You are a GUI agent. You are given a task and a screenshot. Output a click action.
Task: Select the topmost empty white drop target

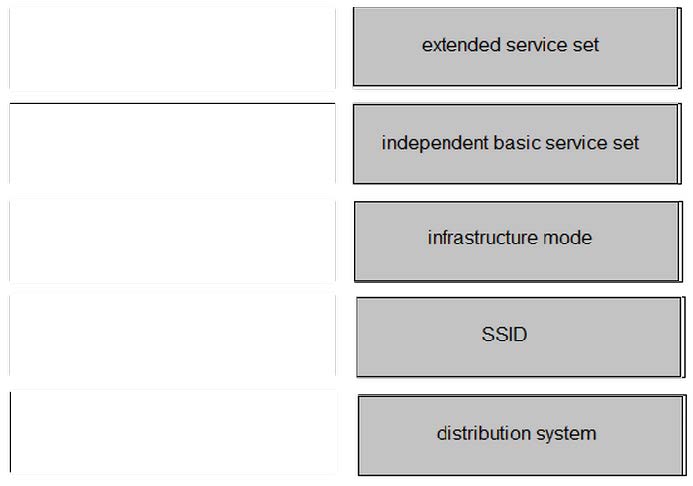pos(172,48)
